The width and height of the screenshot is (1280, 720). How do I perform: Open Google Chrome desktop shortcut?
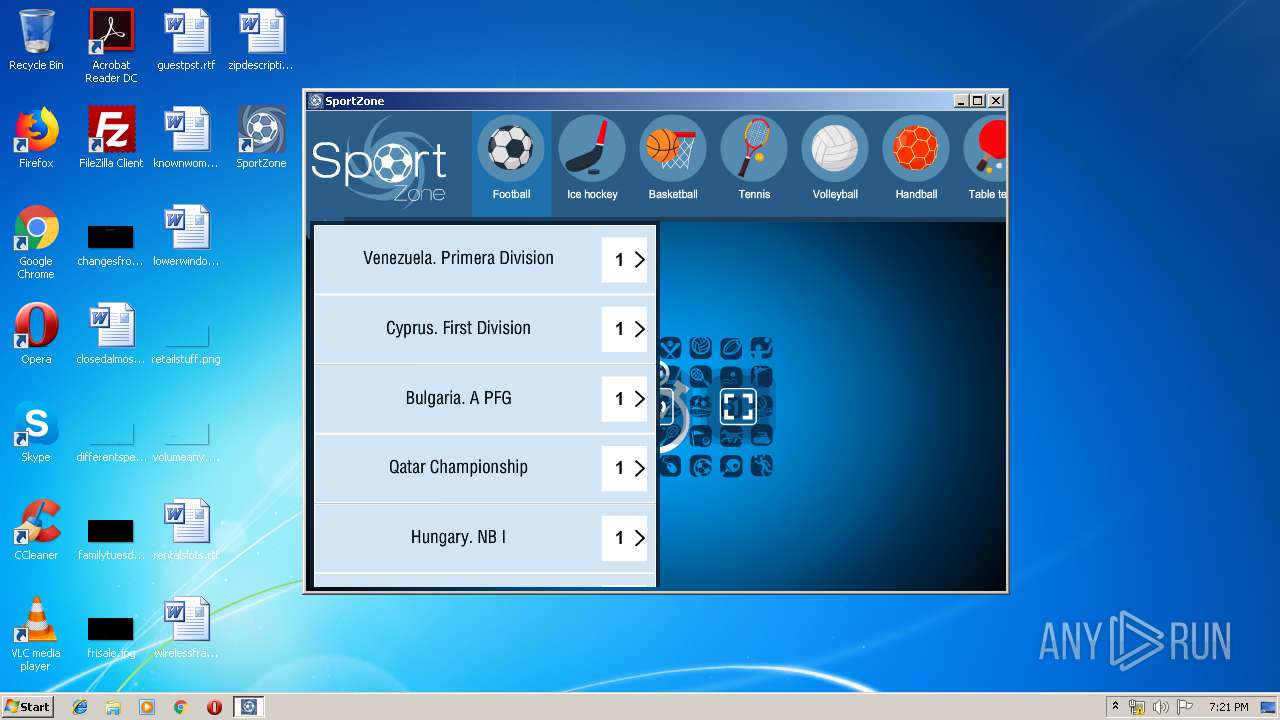point(36,242)
